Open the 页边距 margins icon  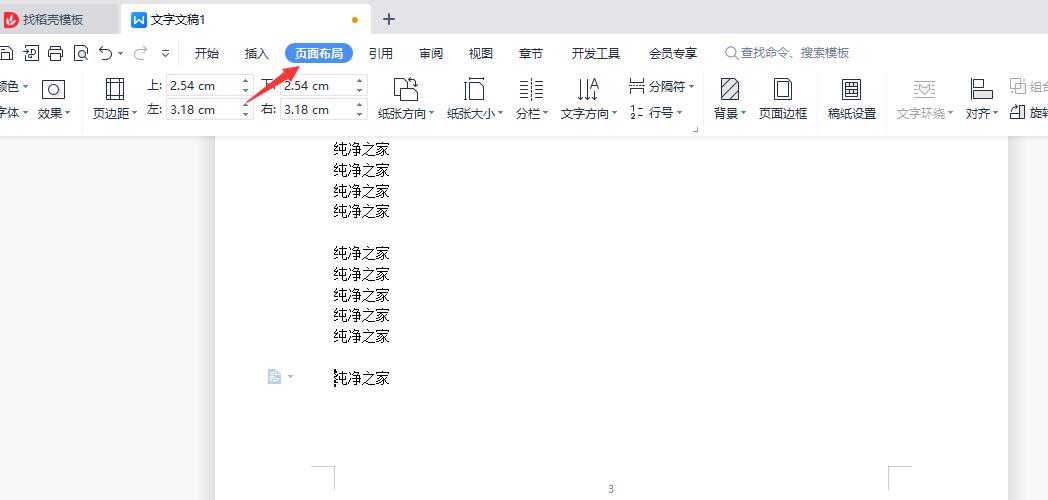coord(115,89)
